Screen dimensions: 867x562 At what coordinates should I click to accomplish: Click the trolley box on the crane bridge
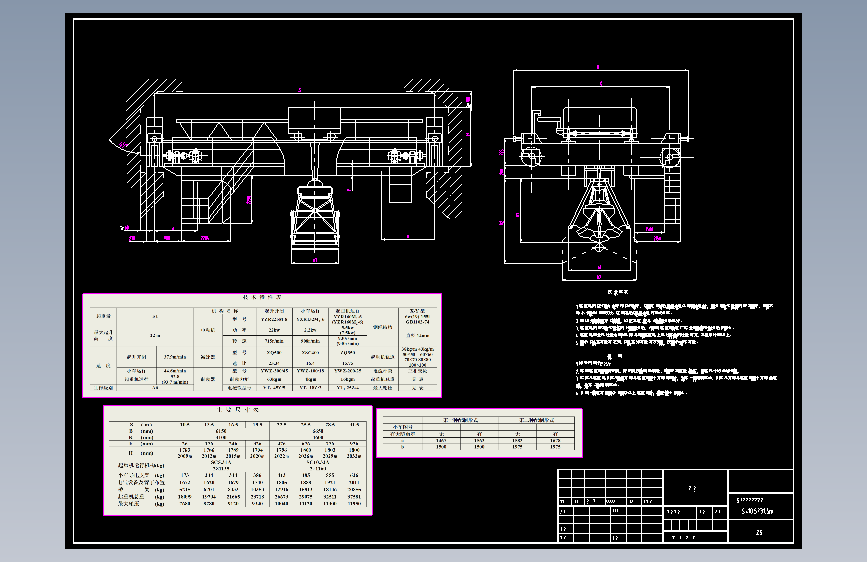(x=314, y=120)
